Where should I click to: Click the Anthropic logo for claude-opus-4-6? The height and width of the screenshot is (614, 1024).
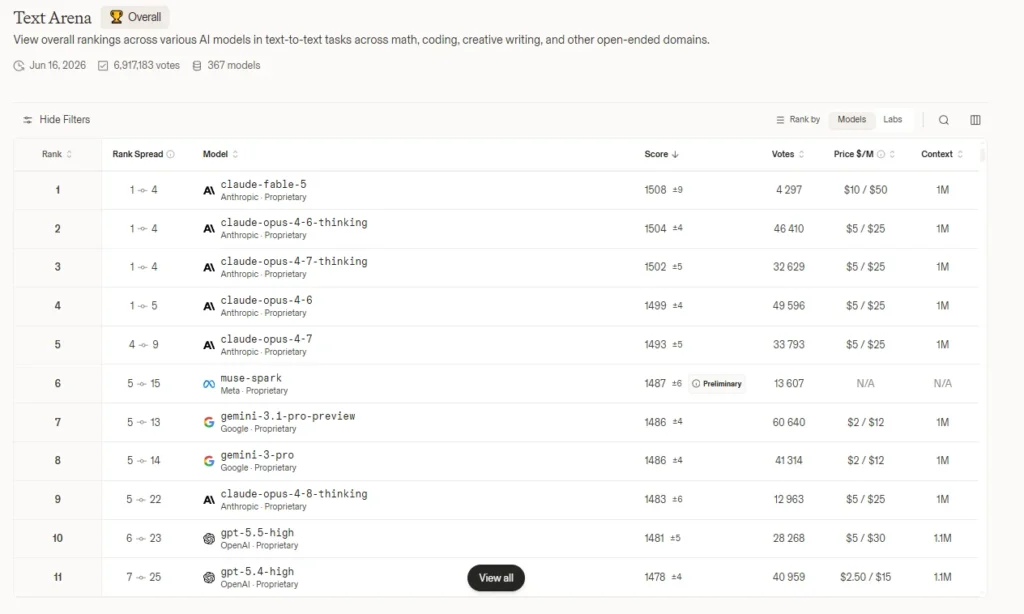(209, 306)
